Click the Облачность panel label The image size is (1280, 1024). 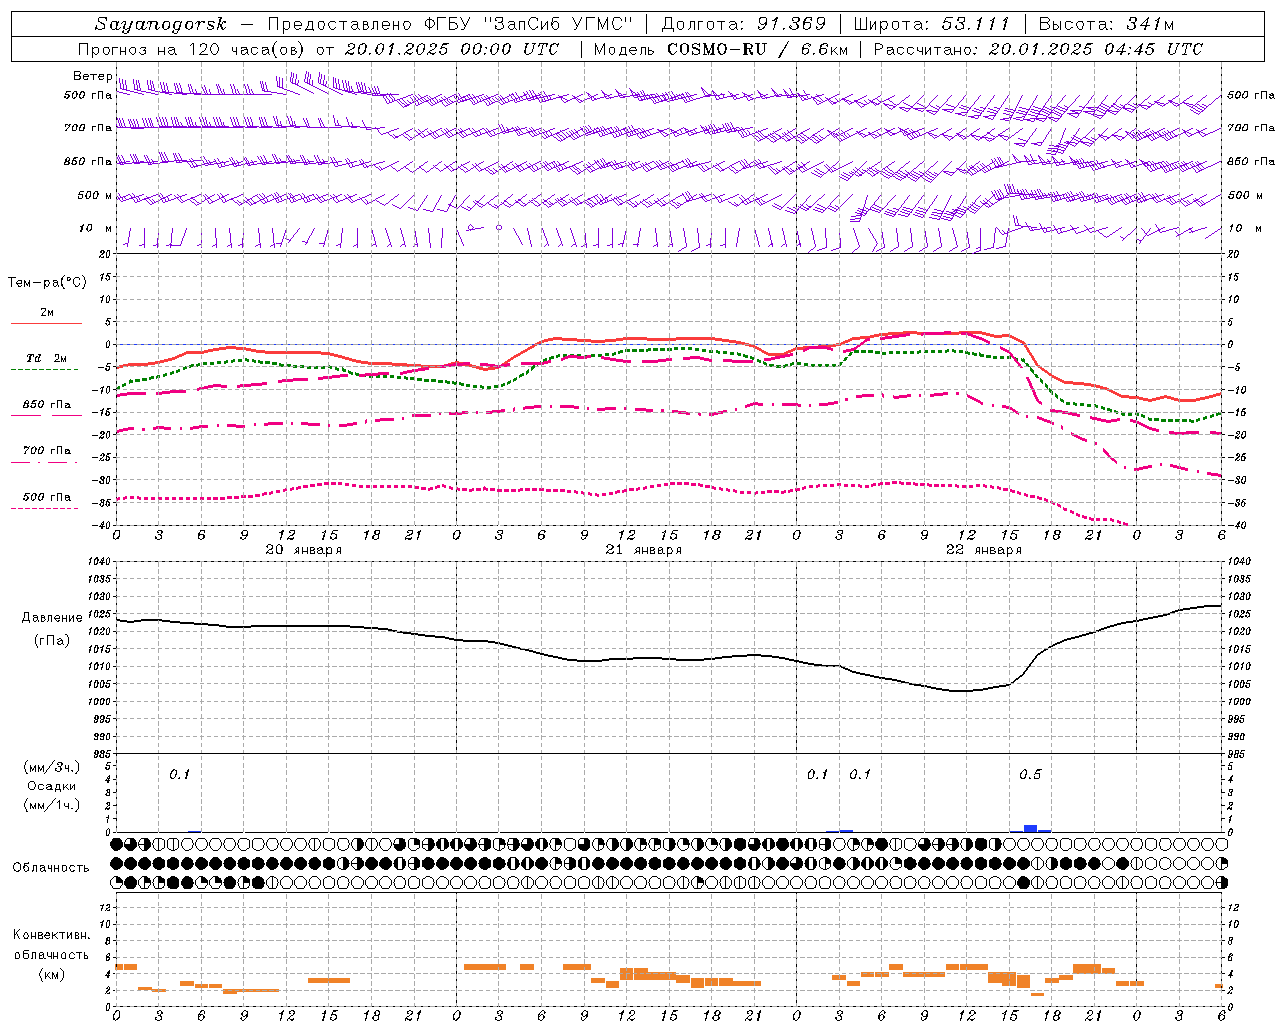51,867
